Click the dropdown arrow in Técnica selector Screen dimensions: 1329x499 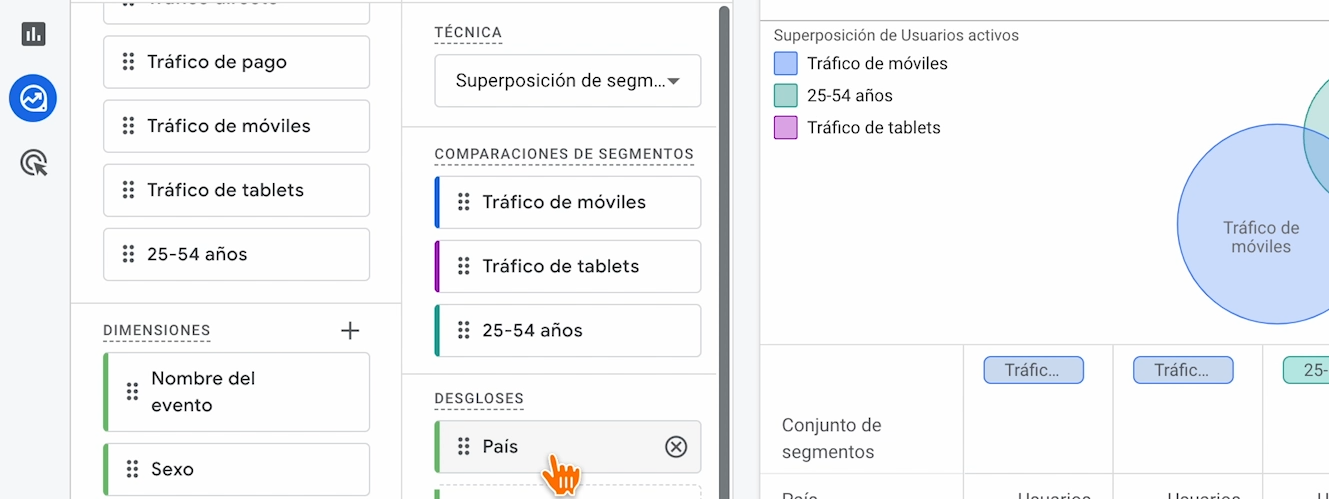[674, 81]
